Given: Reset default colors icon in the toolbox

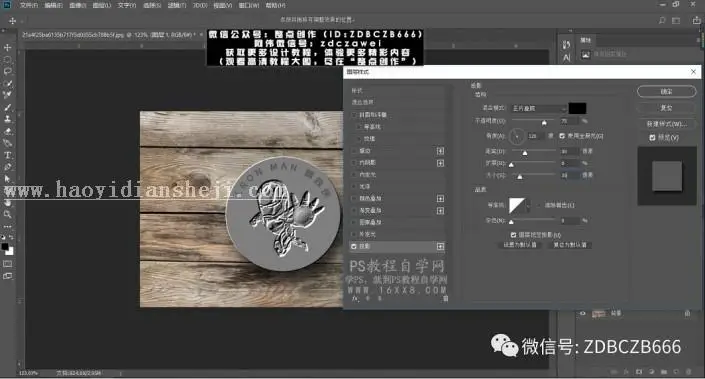Looking at the screenshot, I should point(3,237).
